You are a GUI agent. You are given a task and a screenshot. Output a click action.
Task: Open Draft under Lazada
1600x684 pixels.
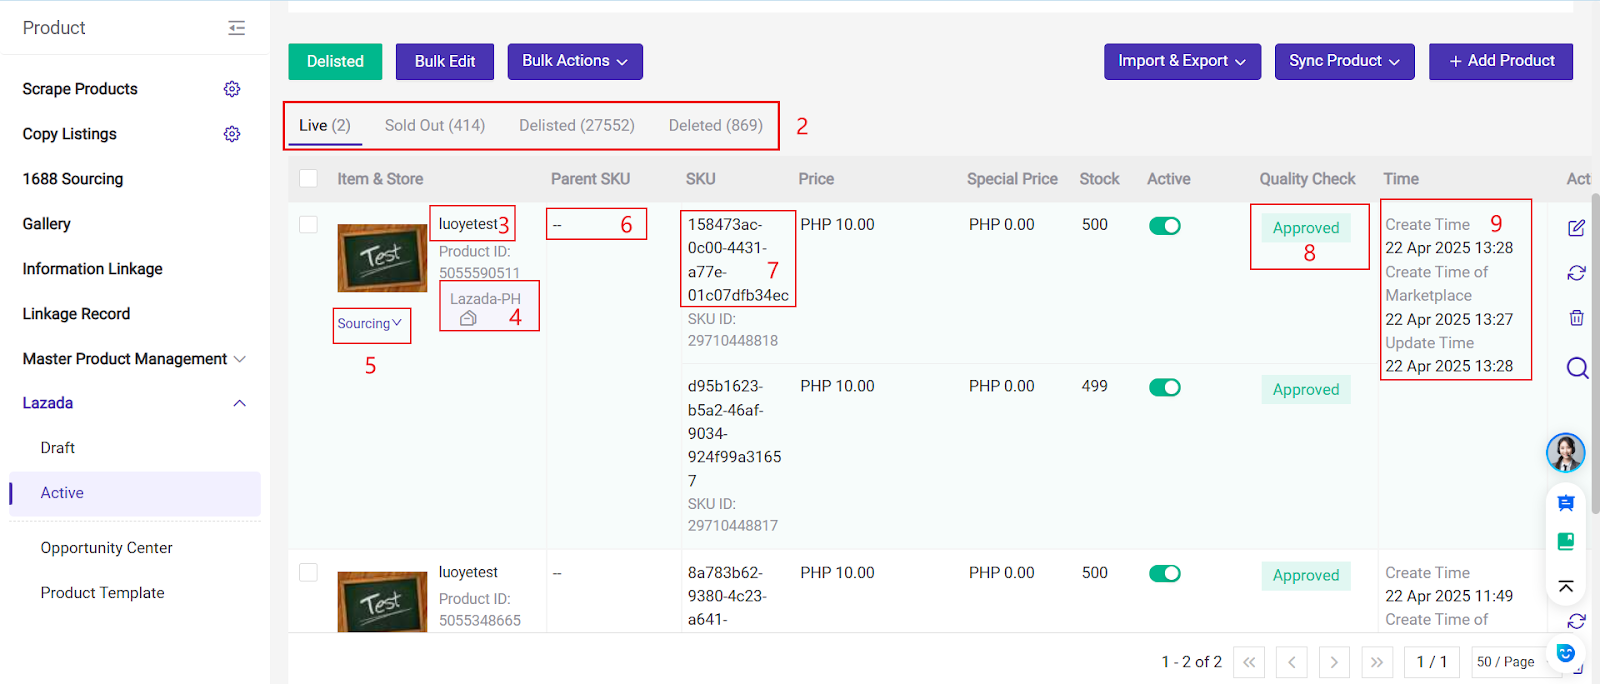pos(58,448)
